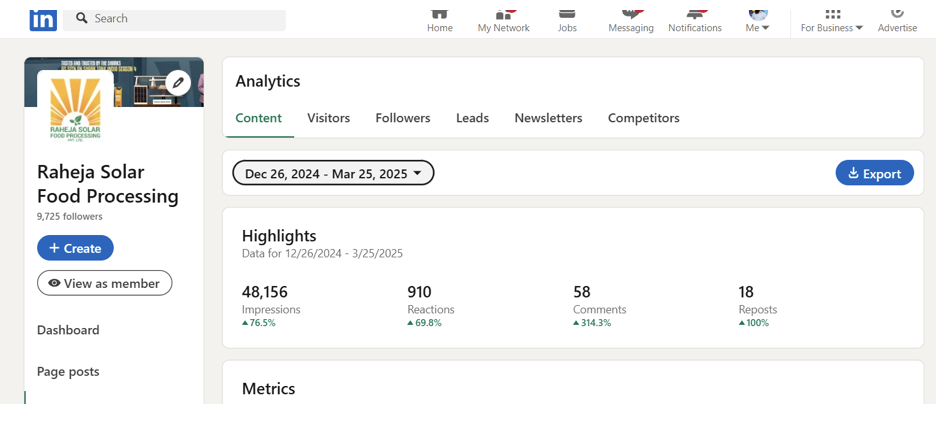
Task: Open the date range dropdown
Action: pos(334,173)
